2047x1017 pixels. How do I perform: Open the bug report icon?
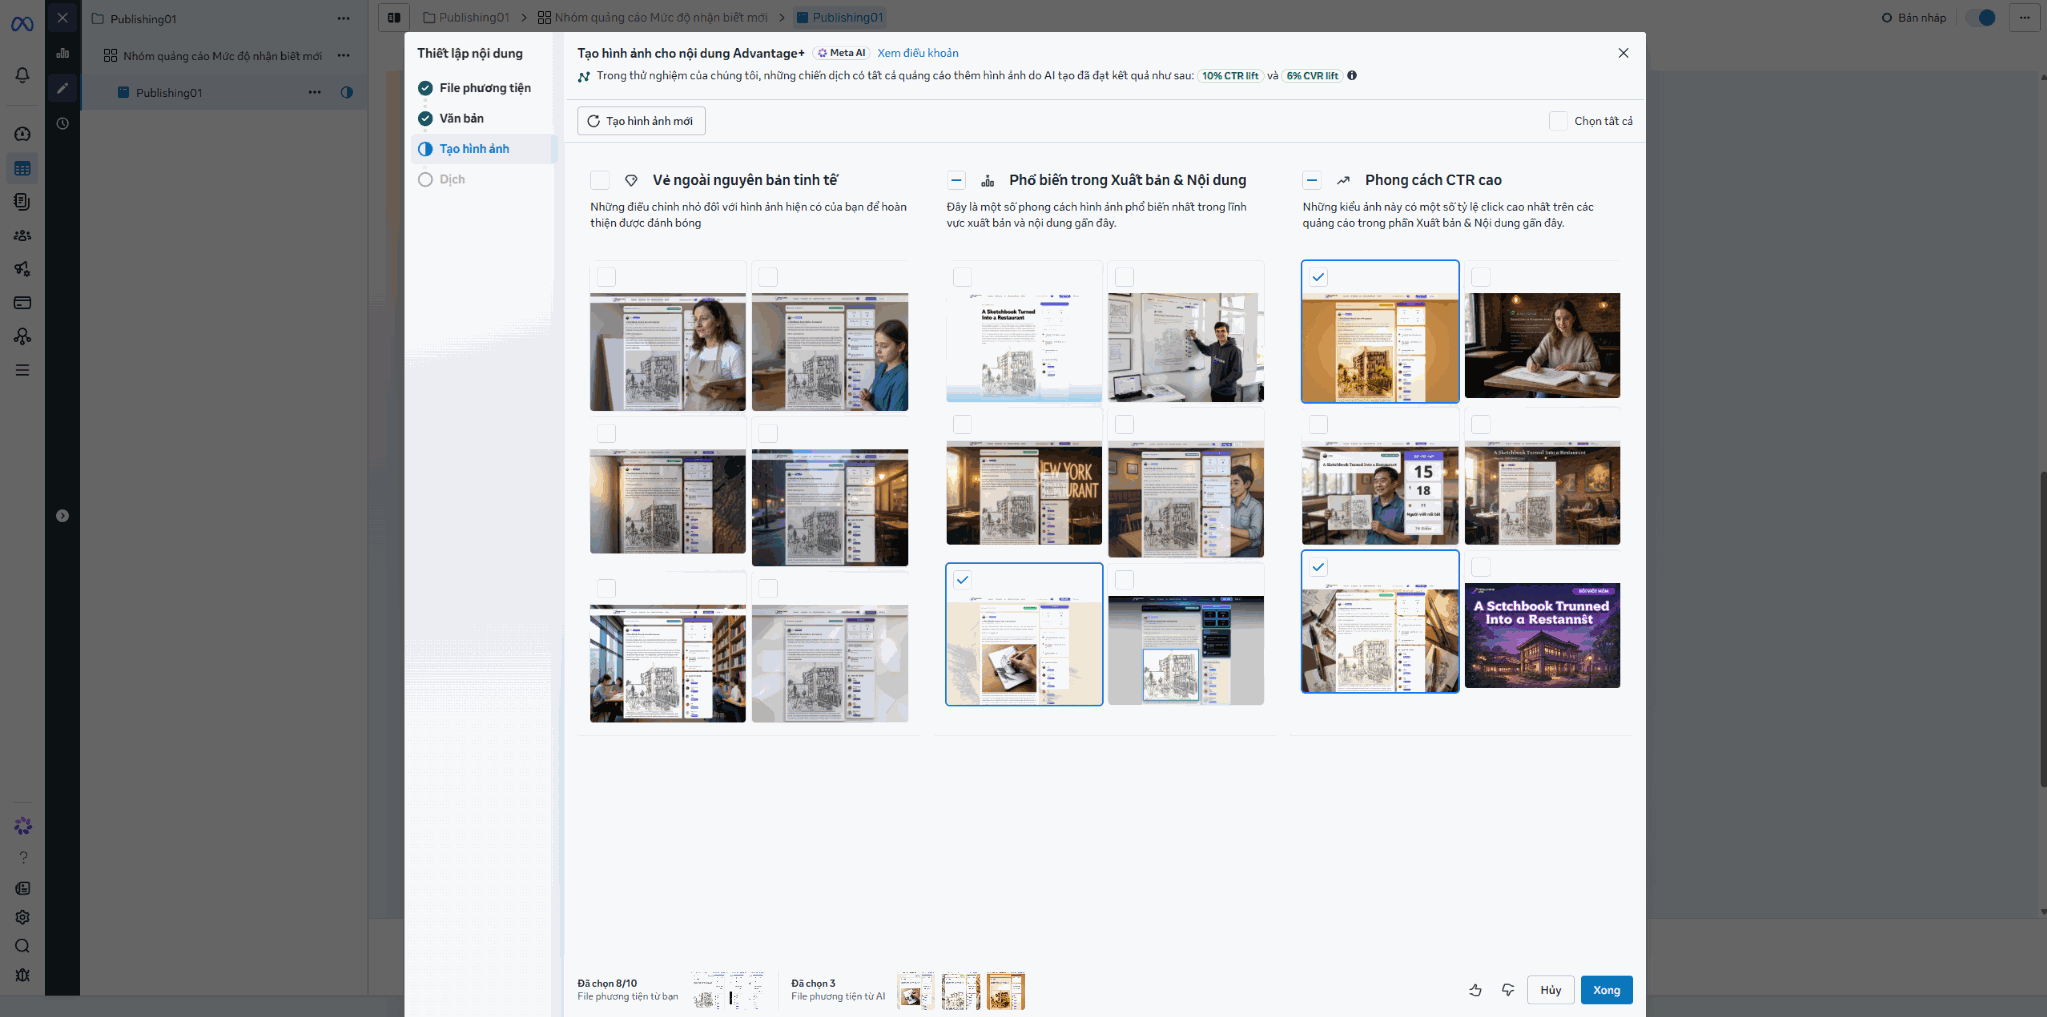[x=23, y=975]
